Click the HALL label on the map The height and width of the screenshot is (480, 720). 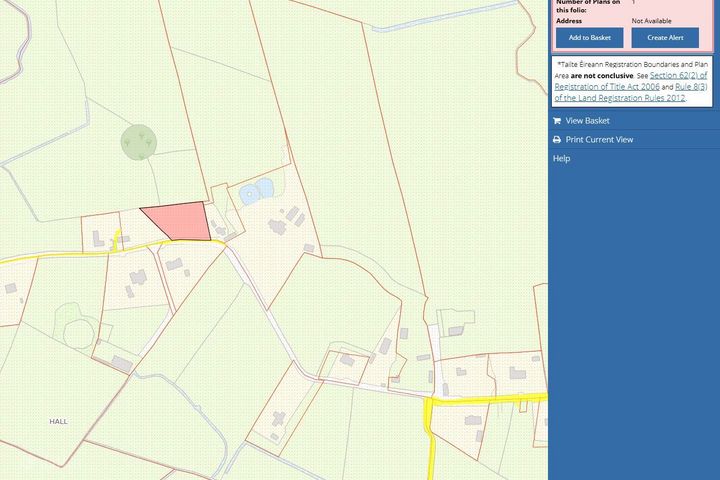(58, 421)
